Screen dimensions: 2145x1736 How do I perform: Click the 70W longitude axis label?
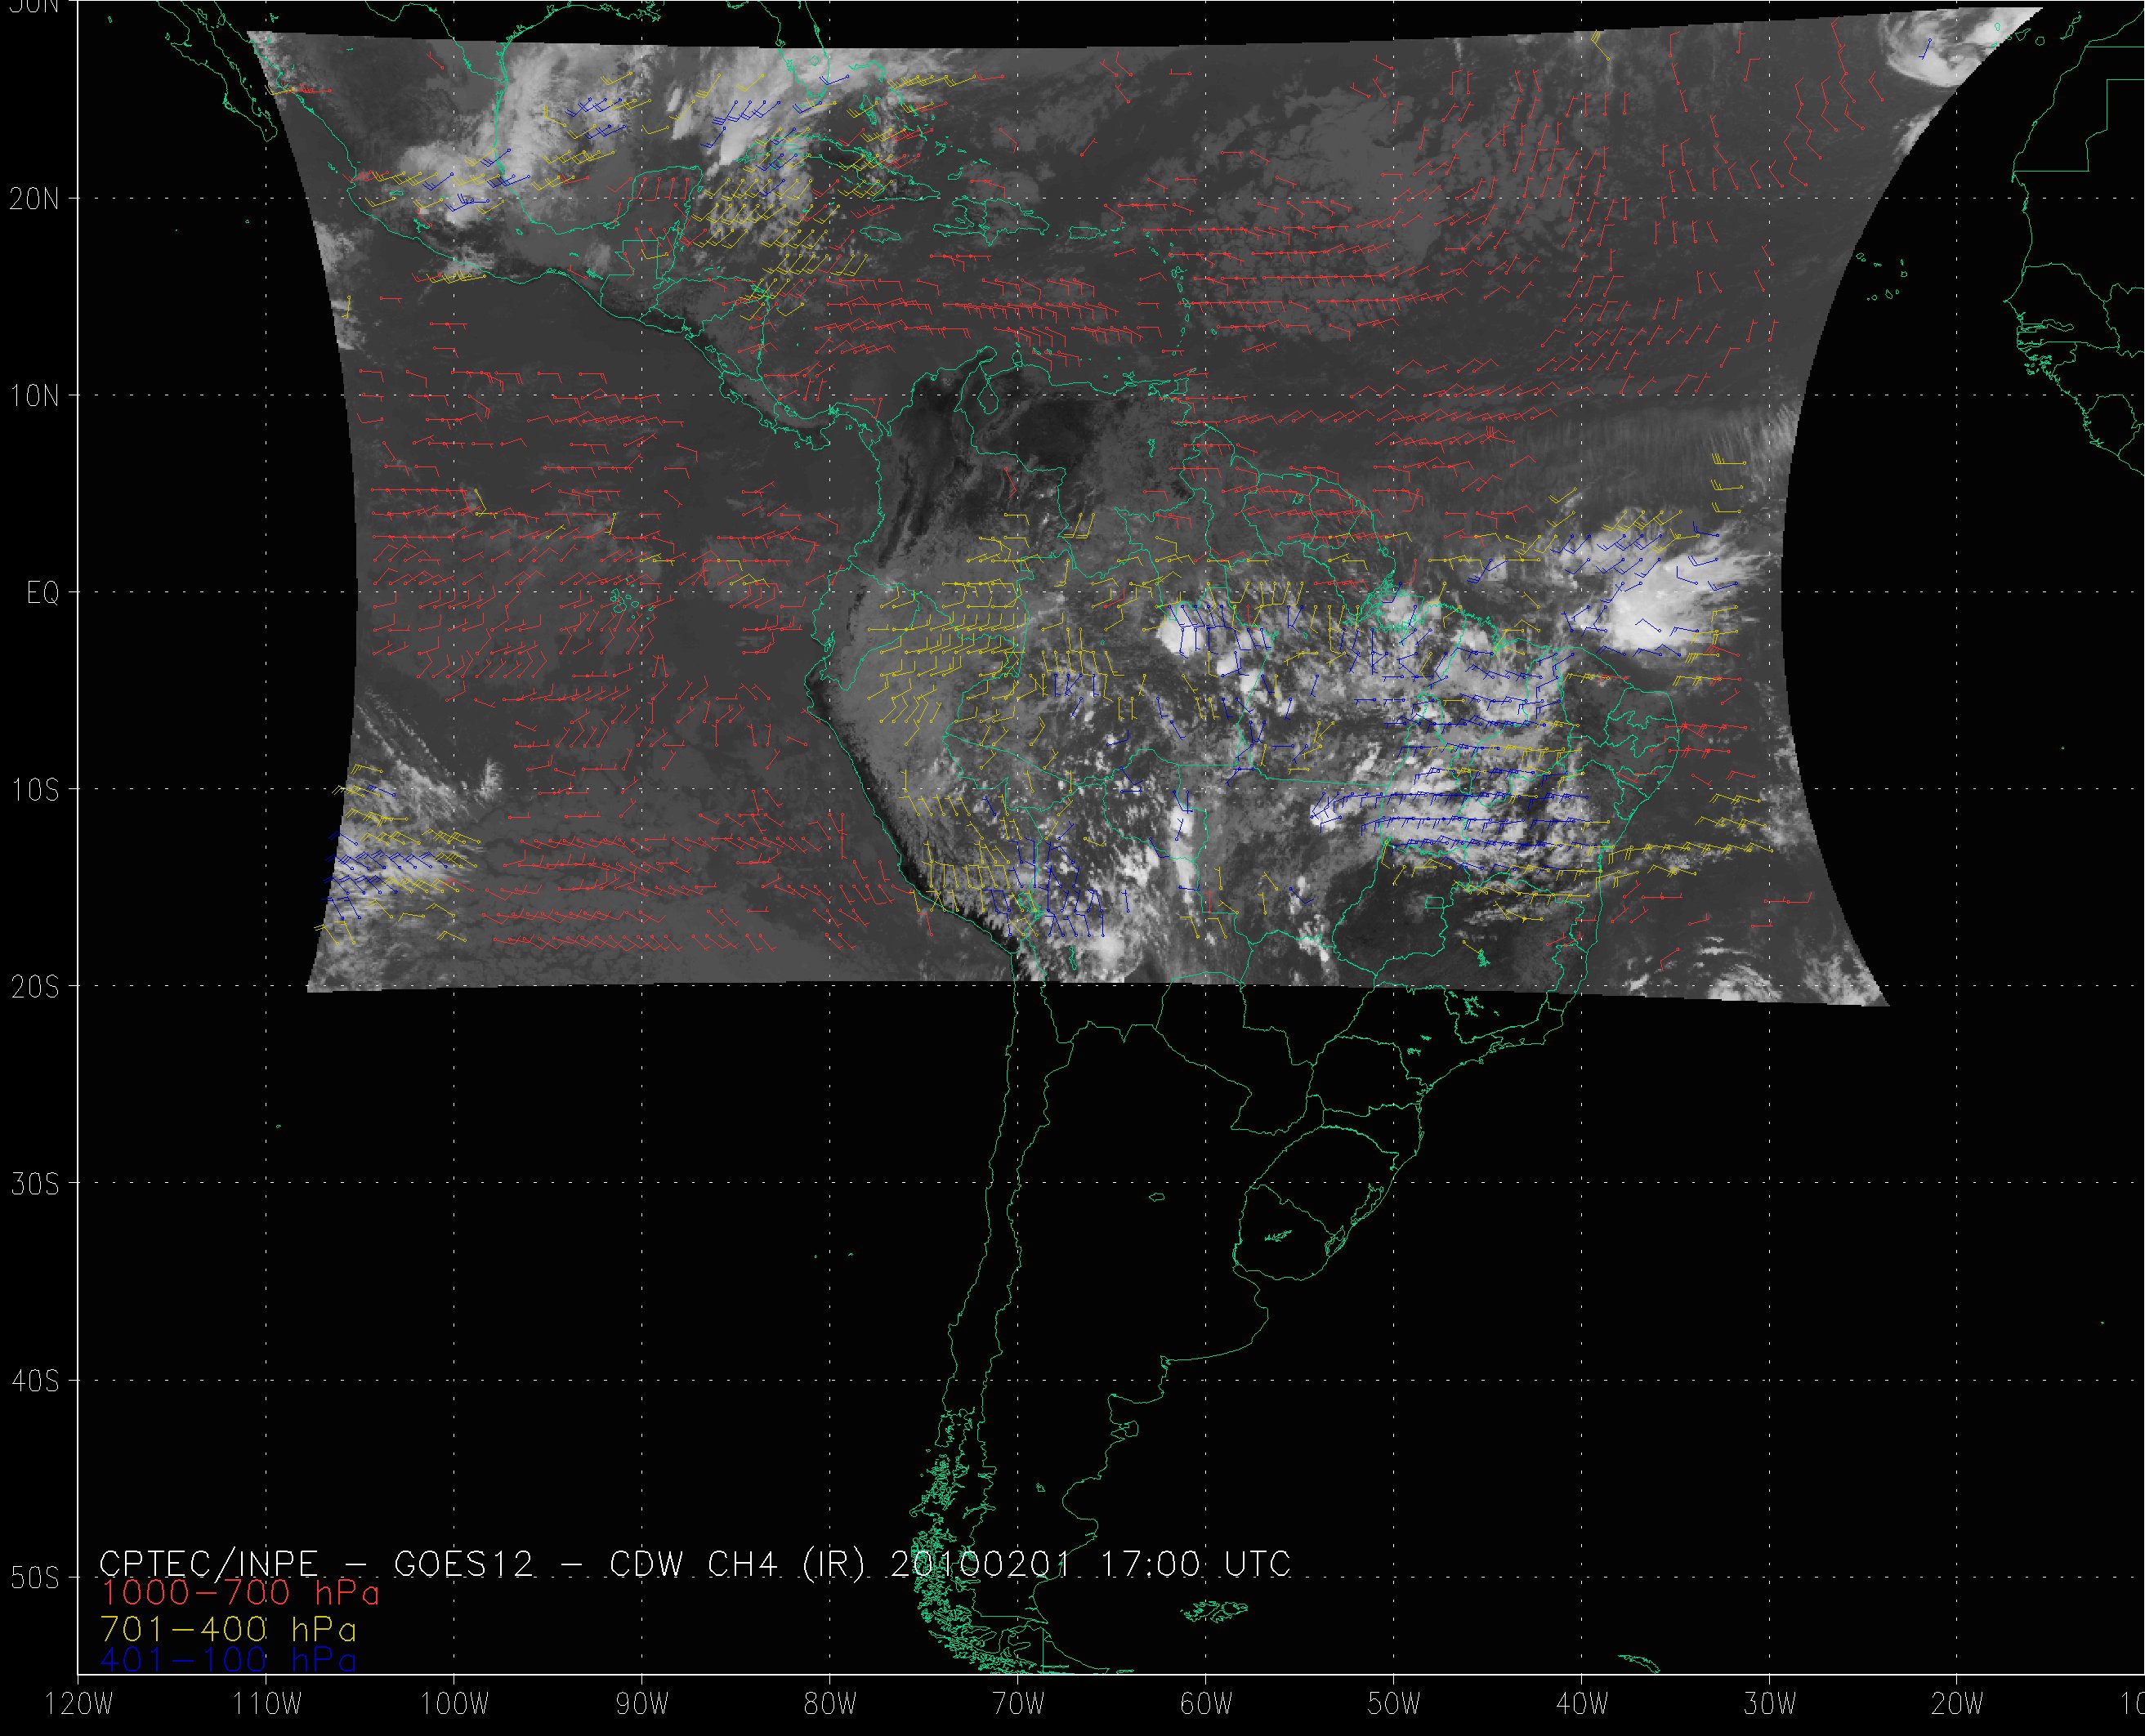(x=1018, y=1705)
